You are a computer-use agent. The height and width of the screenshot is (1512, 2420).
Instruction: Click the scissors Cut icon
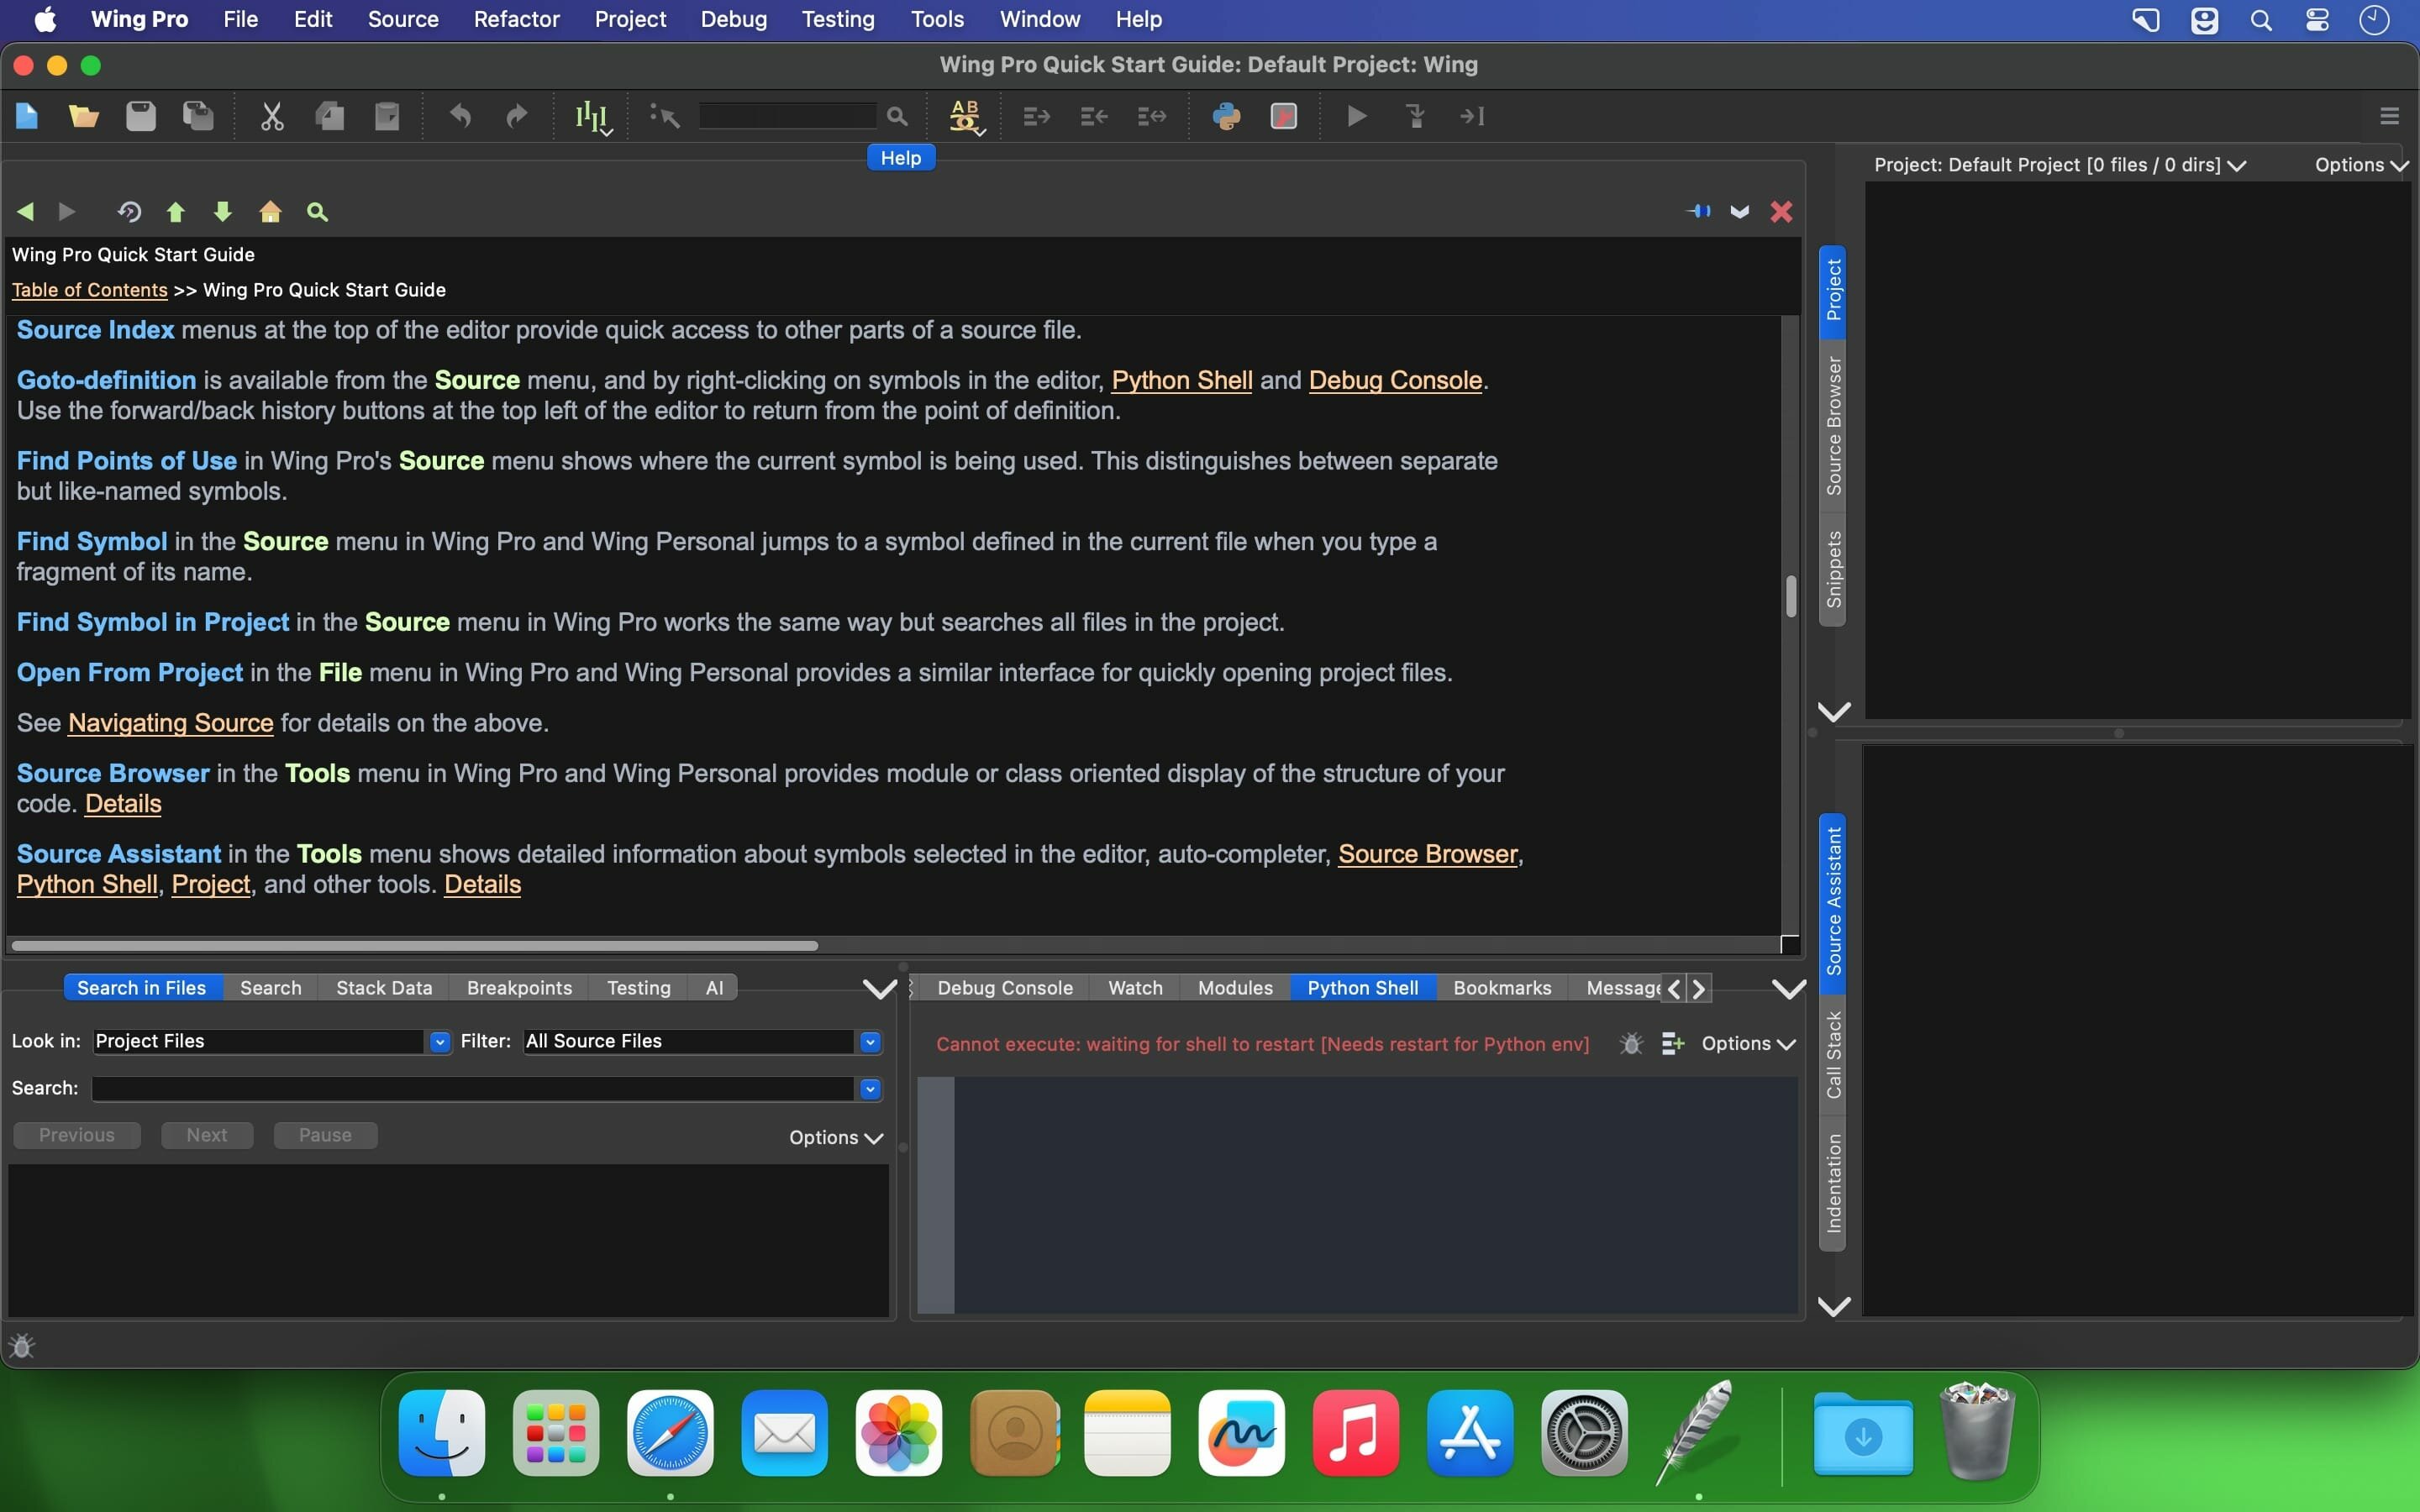[x=272, y=116]
